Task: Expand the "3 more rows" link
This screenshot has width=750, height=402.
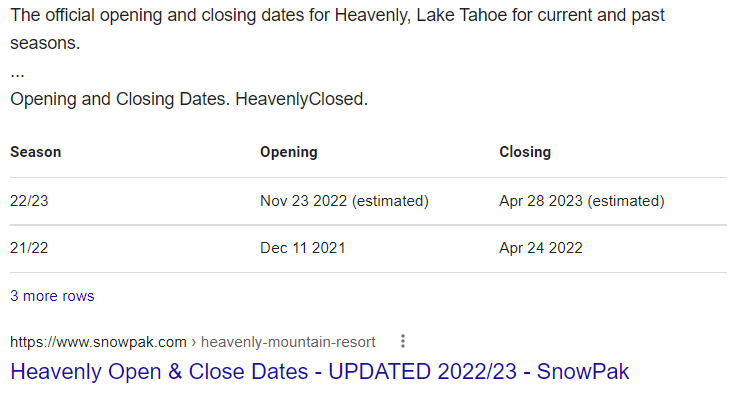Action: coord(52,296)
